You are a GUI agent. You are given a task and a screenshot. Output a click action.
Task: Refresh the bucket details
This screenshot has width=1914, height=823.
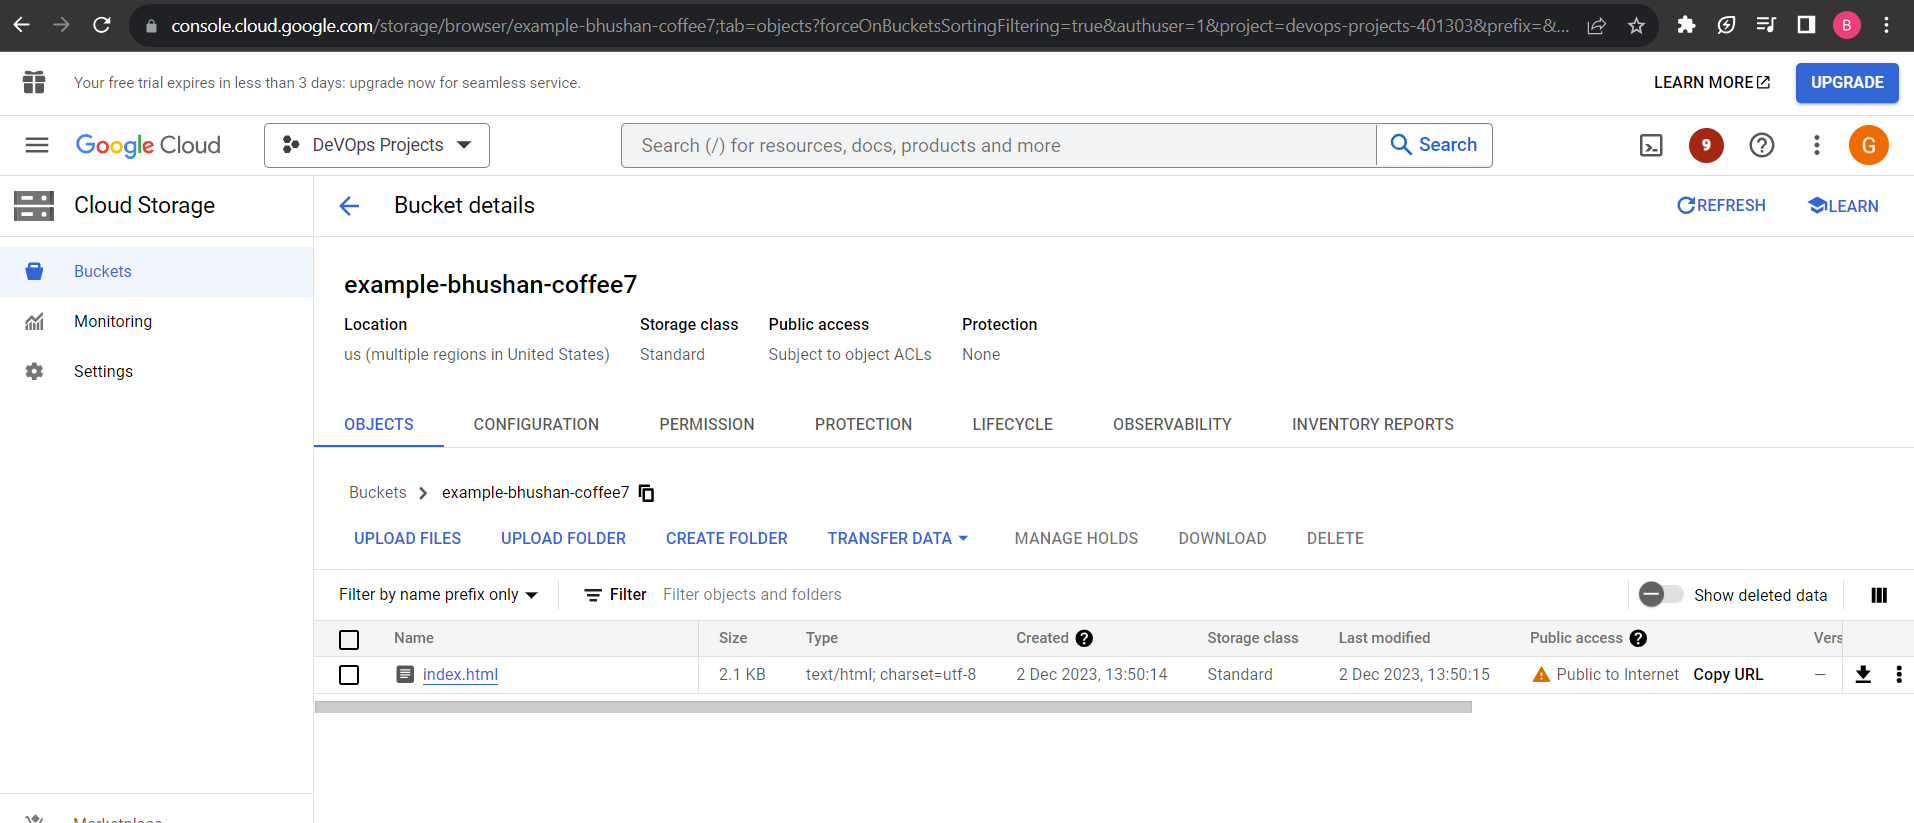point(1721,205)
